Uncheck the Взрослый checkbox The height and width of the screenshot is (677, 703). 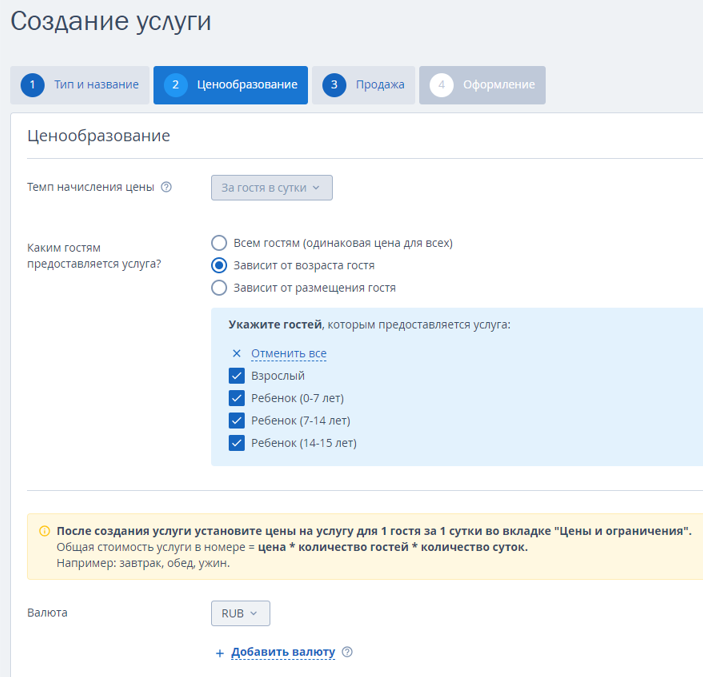coord(237,376)
